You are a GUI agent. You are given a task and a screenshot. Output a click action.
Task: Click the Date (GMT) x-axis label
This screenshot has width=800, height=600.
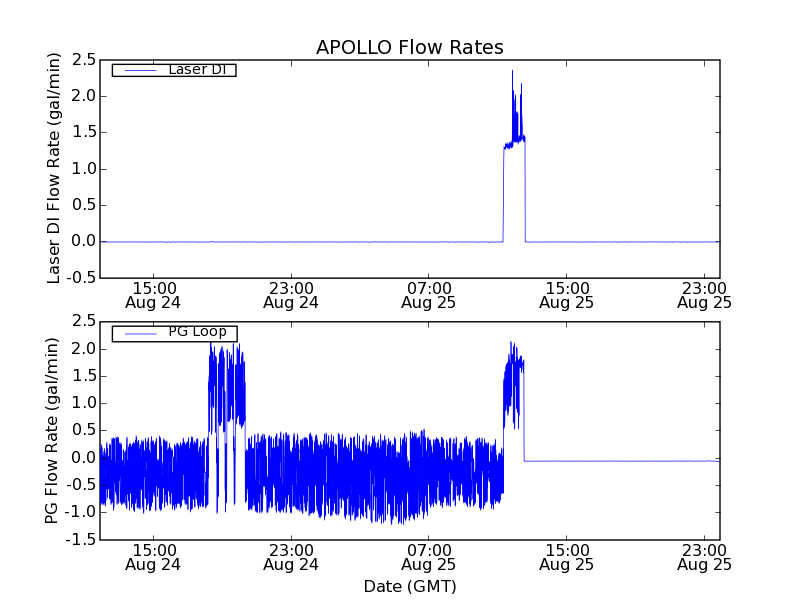(x=410, y=586)
